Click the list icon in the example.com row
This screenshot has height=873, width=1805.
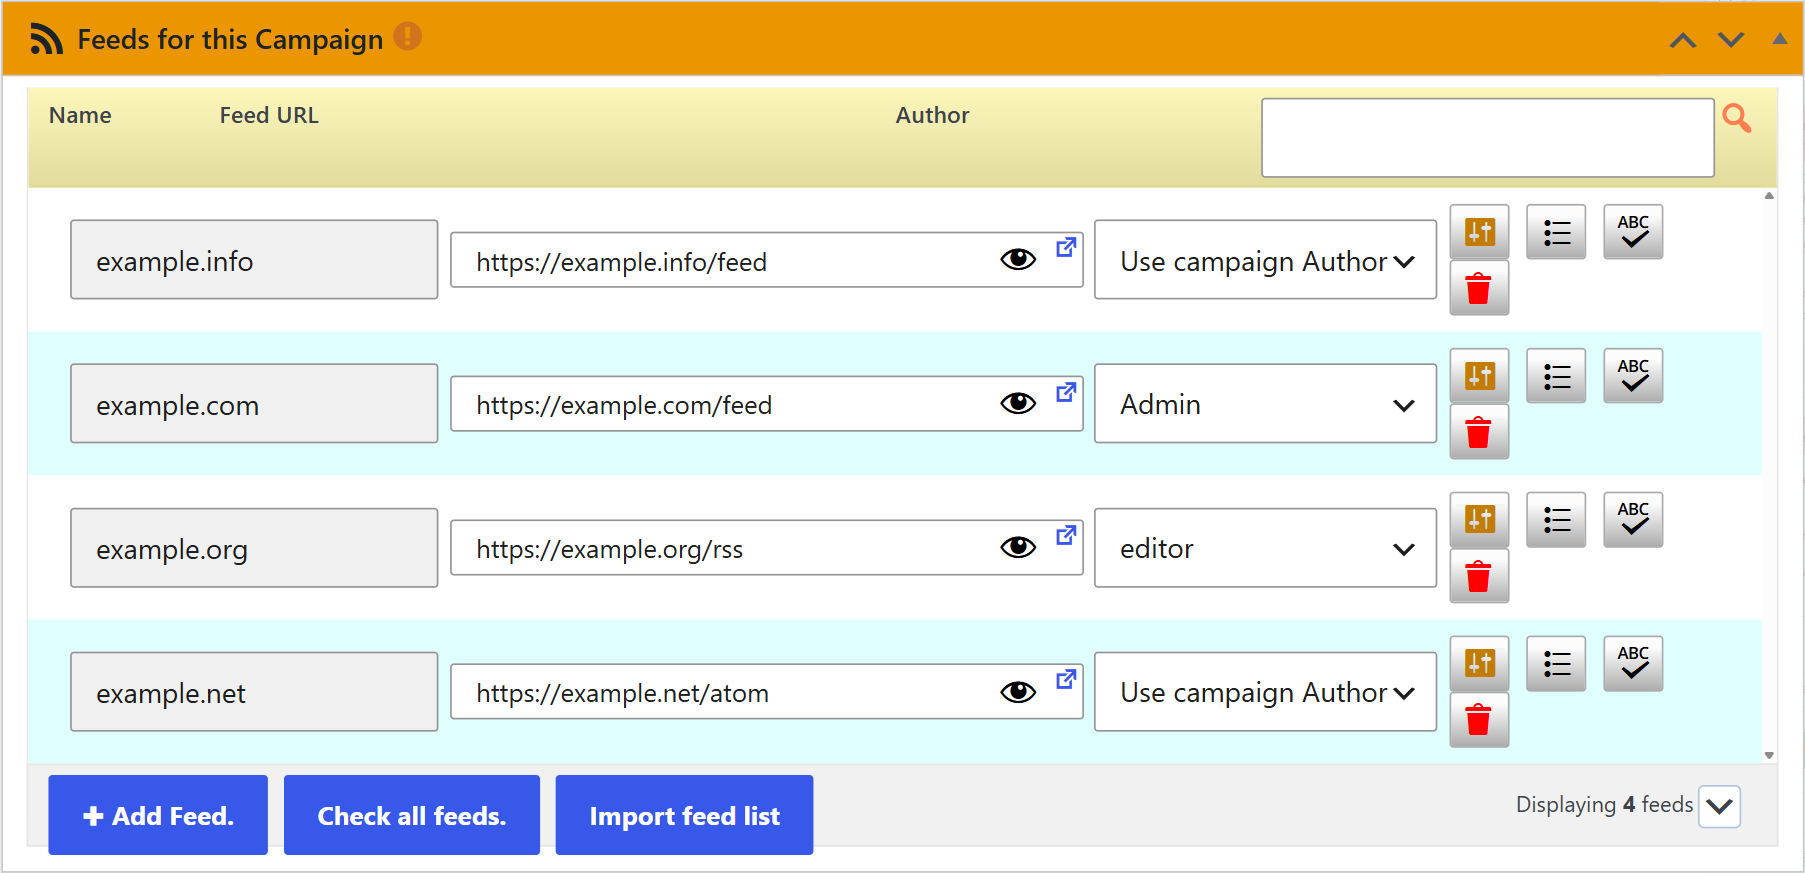[x=1556, y=376]
